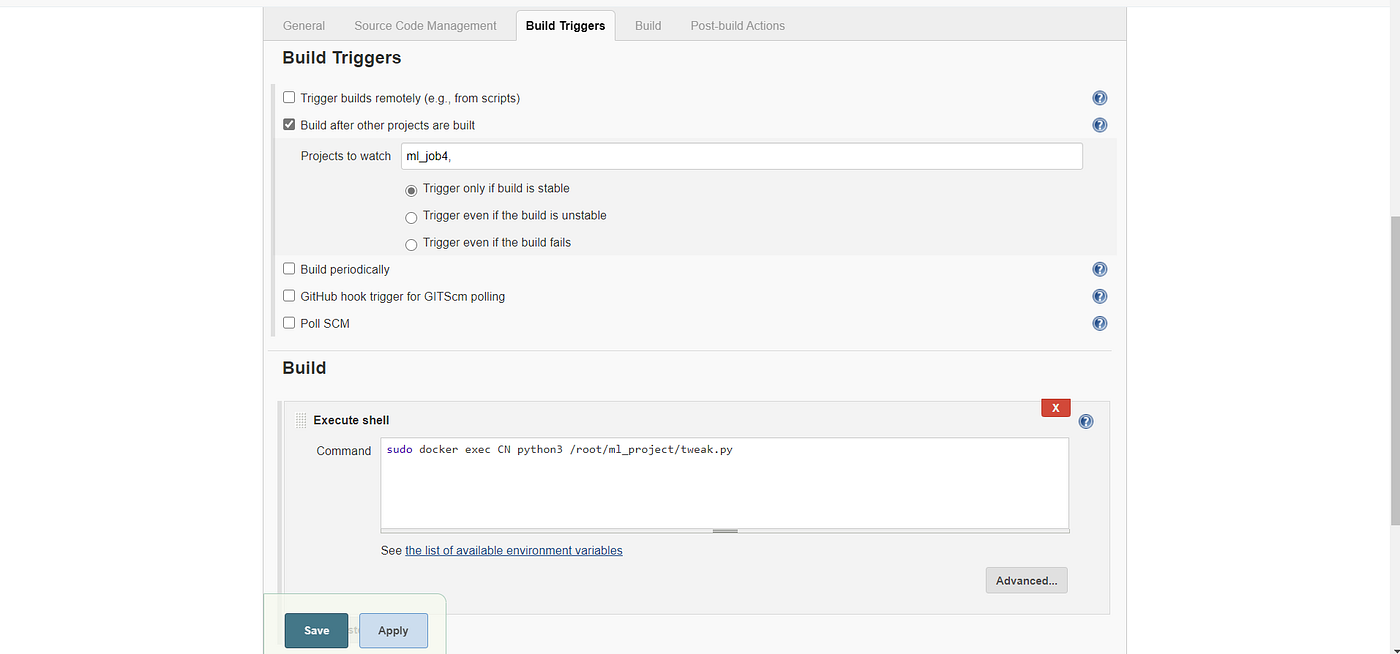The image size is (1400, 654).
Task: Switch to the Source Code Management tab
Action: [425, 26]
